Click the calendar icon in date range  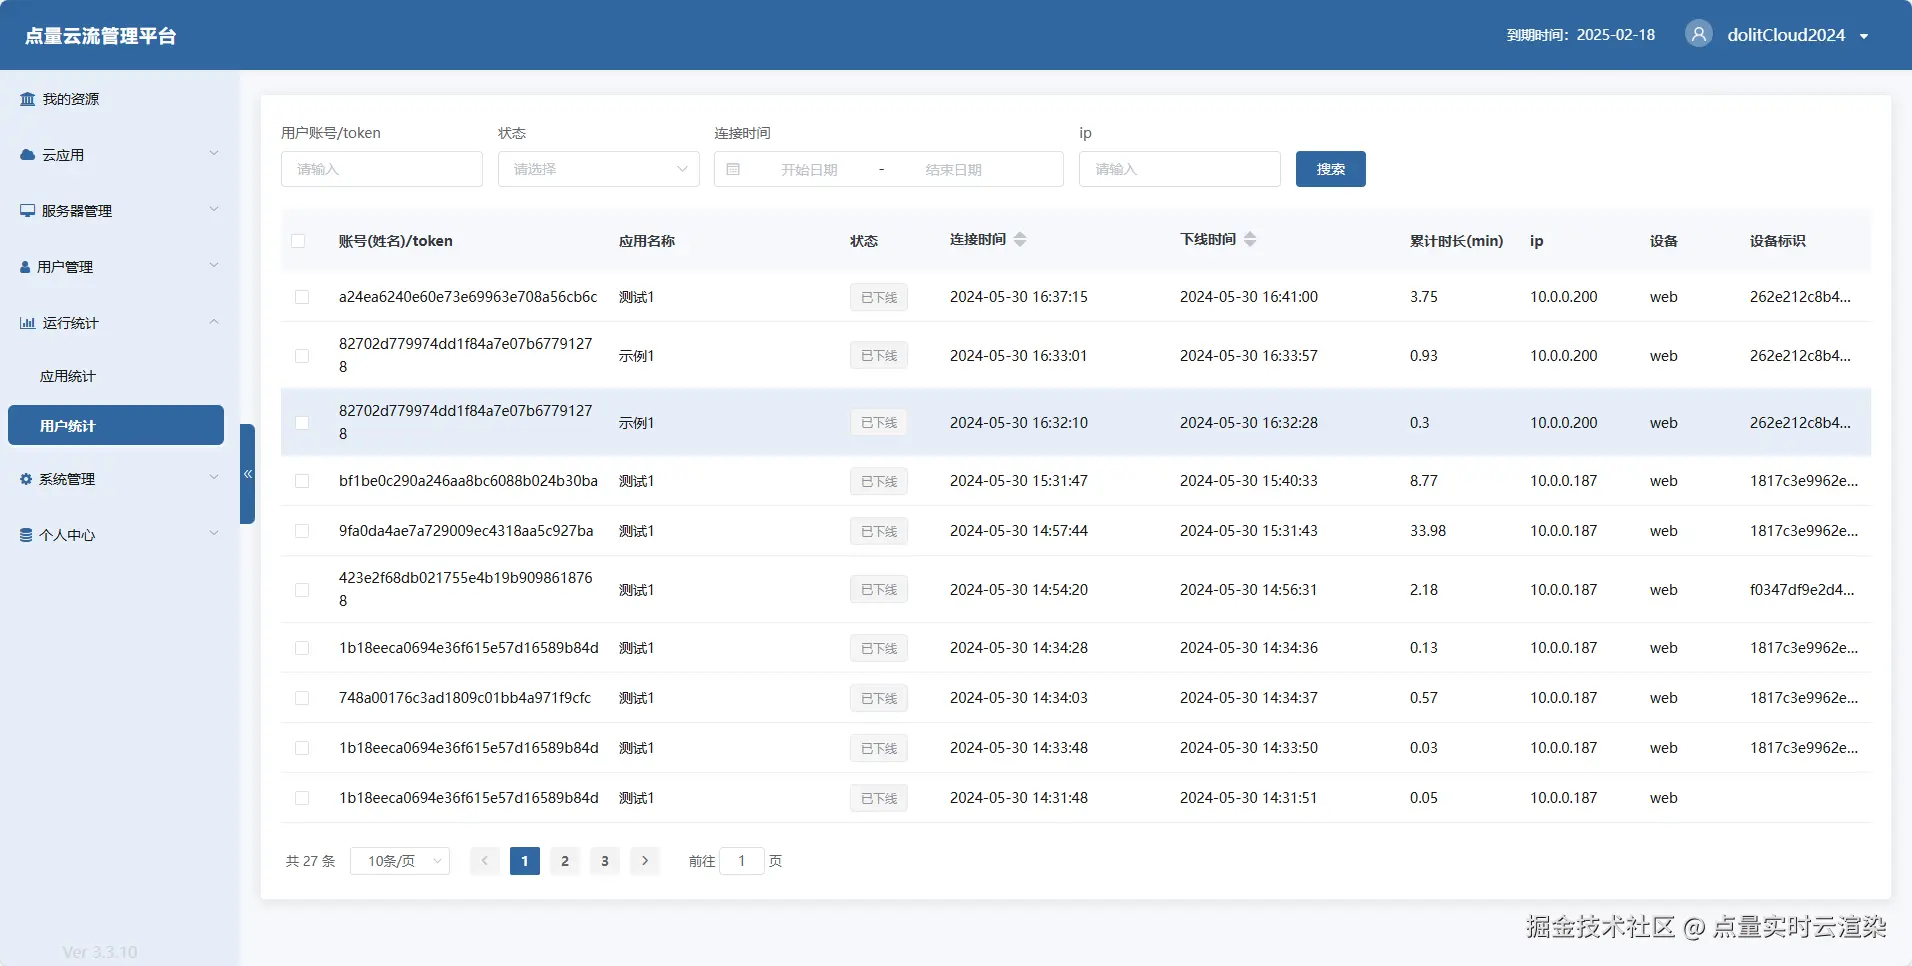(733, 169)
